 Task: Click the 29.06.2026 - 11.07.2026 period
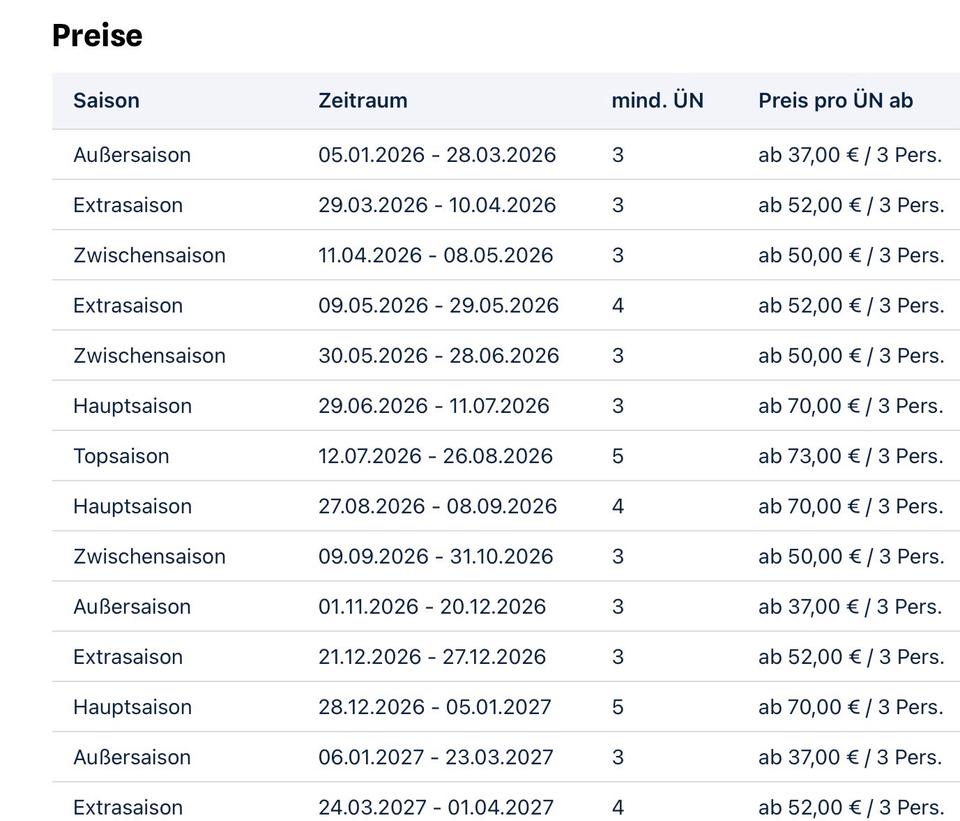click(433, 406)
